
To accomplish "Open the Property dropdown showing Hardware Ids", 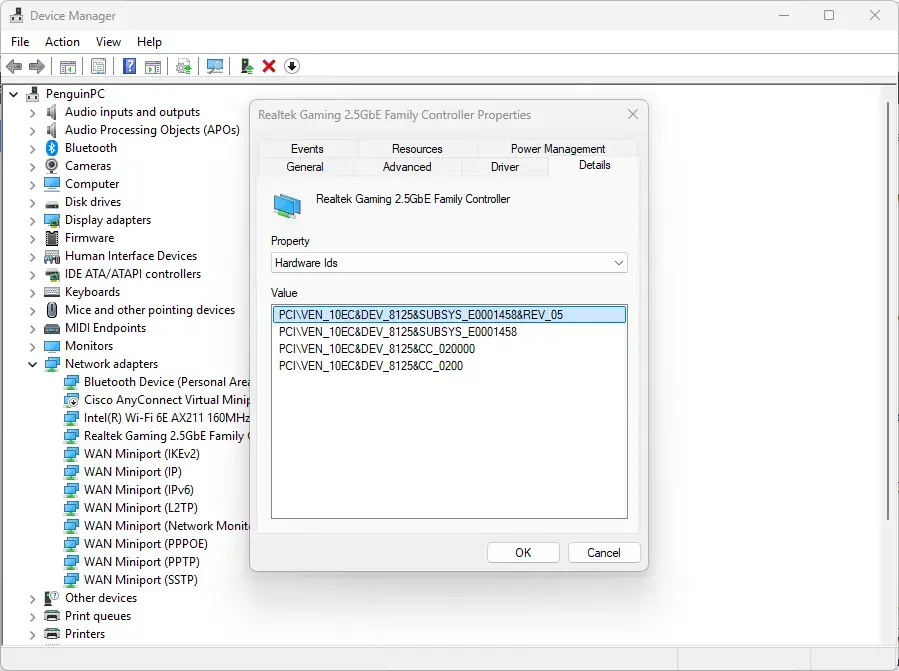I will [449, 263].
